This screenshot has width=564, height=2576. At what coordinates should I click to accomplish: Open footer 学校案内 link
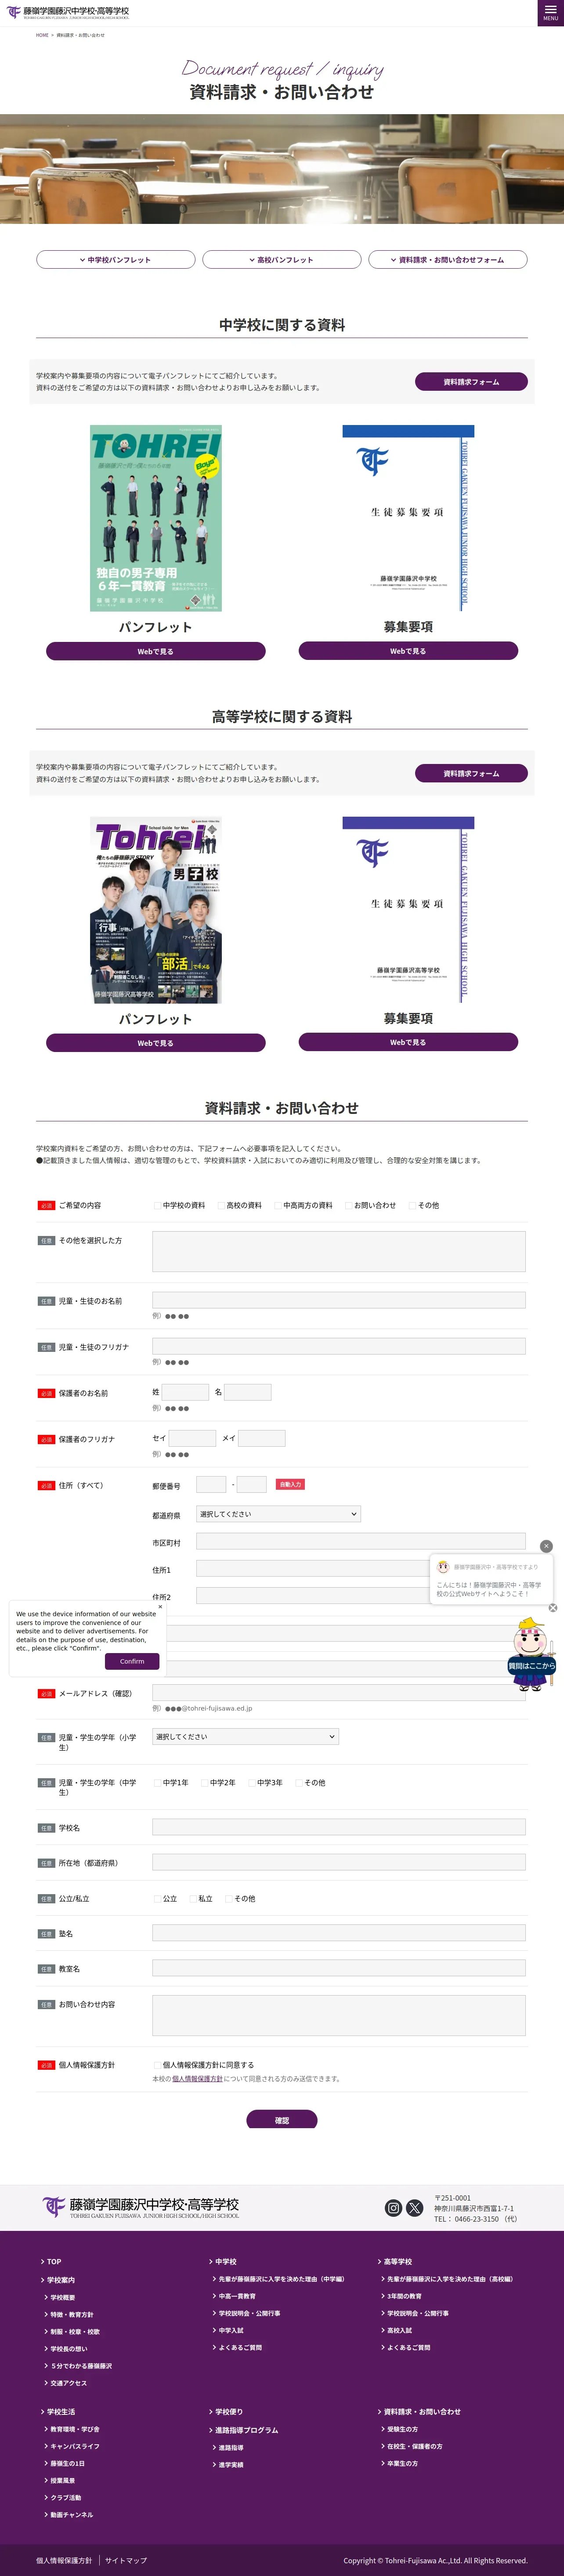tap(61, 2280)
